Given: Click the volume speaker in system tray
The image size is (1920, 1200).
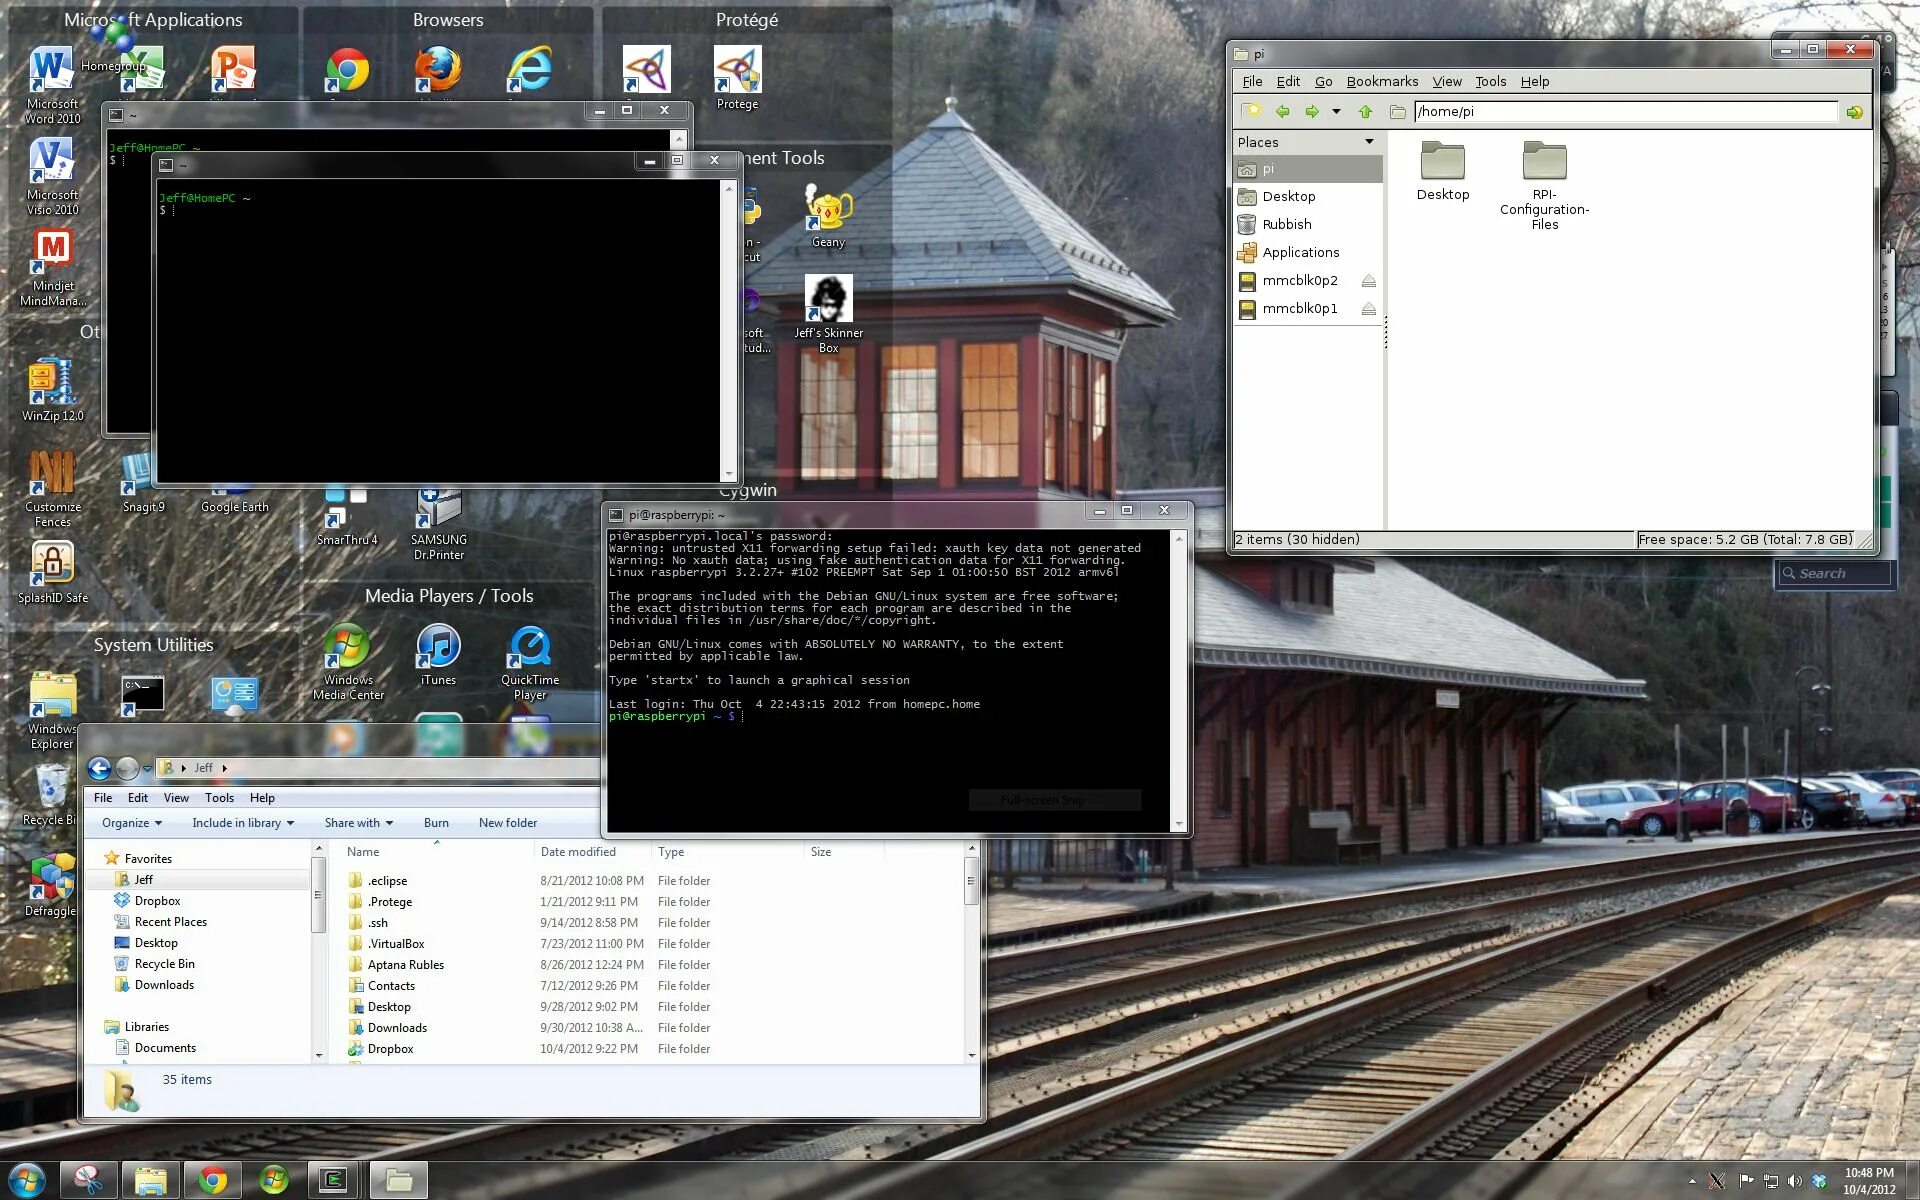Looking at the screenshot, I should click(x=1794, y=1181).
